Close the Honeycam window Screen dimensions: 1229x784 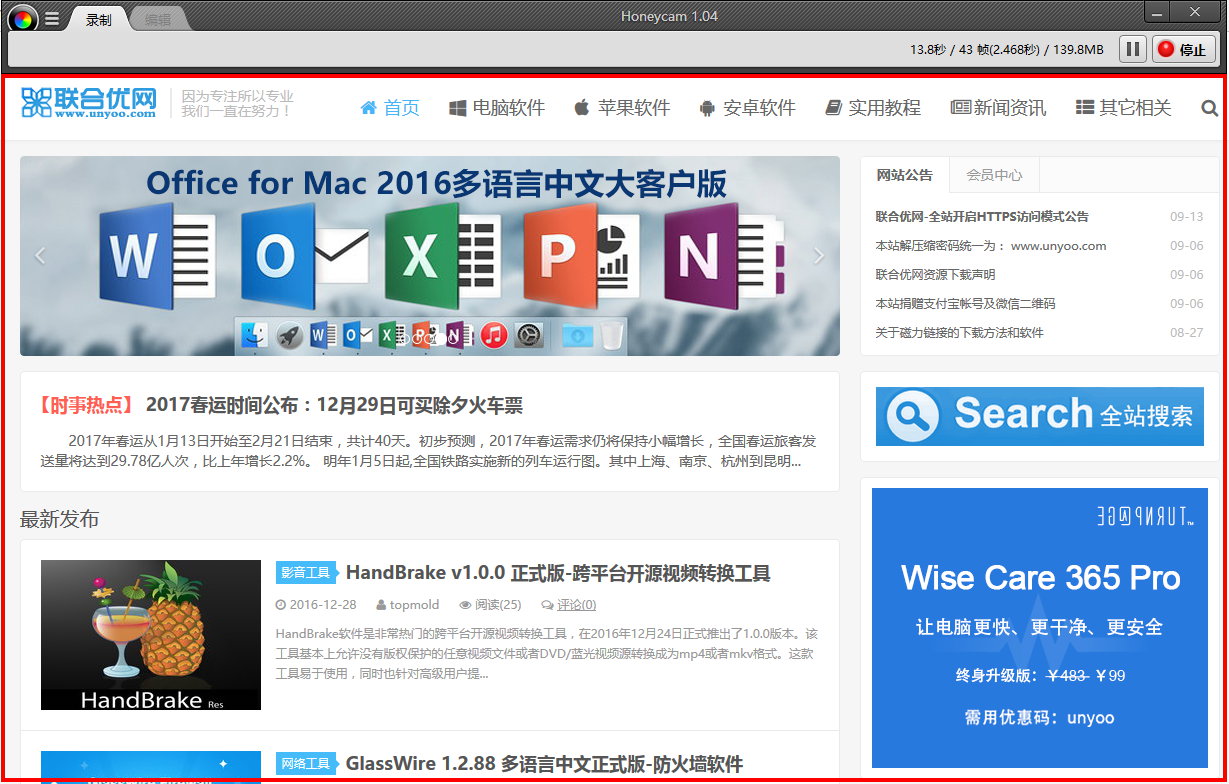[x=1196, y=12]
